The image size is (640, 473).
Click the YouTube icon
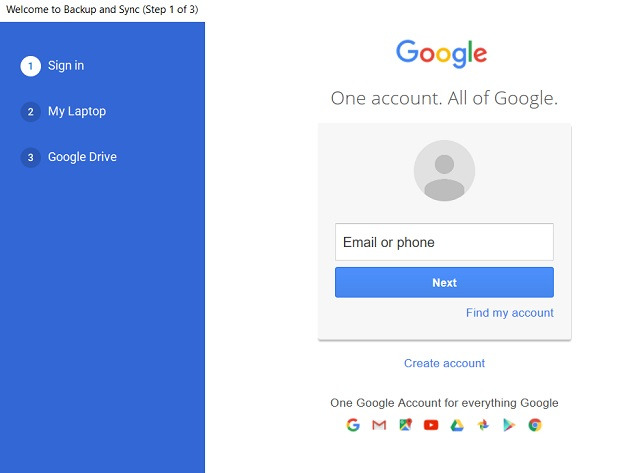(431, 425)
